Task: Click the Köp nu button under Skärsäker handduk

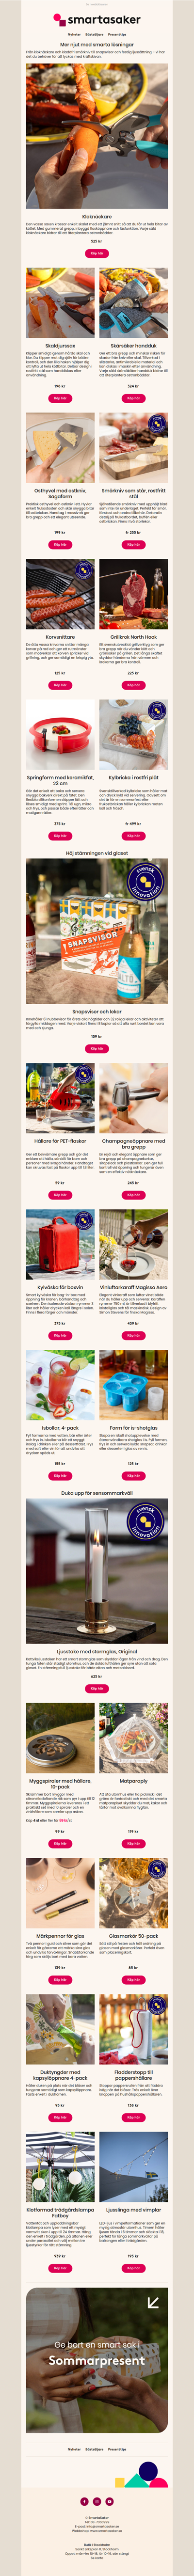Action: pos(134,398)
